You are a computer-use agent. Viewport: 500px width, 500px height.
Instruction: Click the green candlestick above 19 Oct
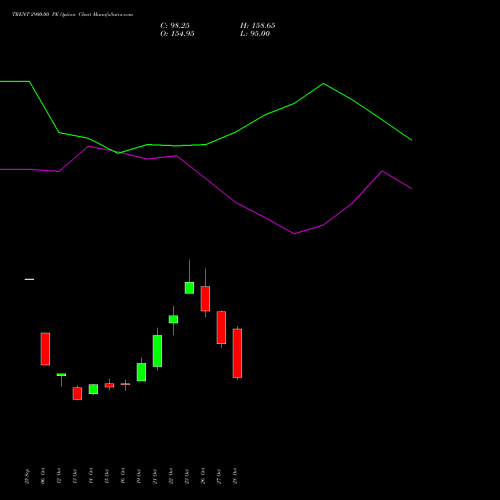[x=141, y=372]
